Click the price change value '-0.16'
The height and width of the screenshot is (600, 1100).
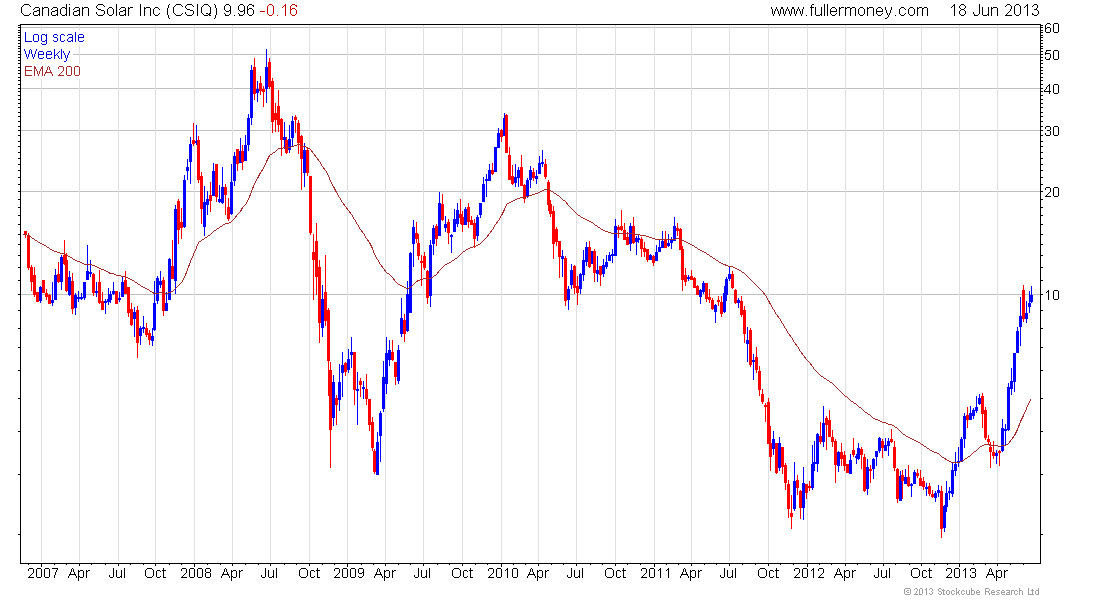[279, 11]
